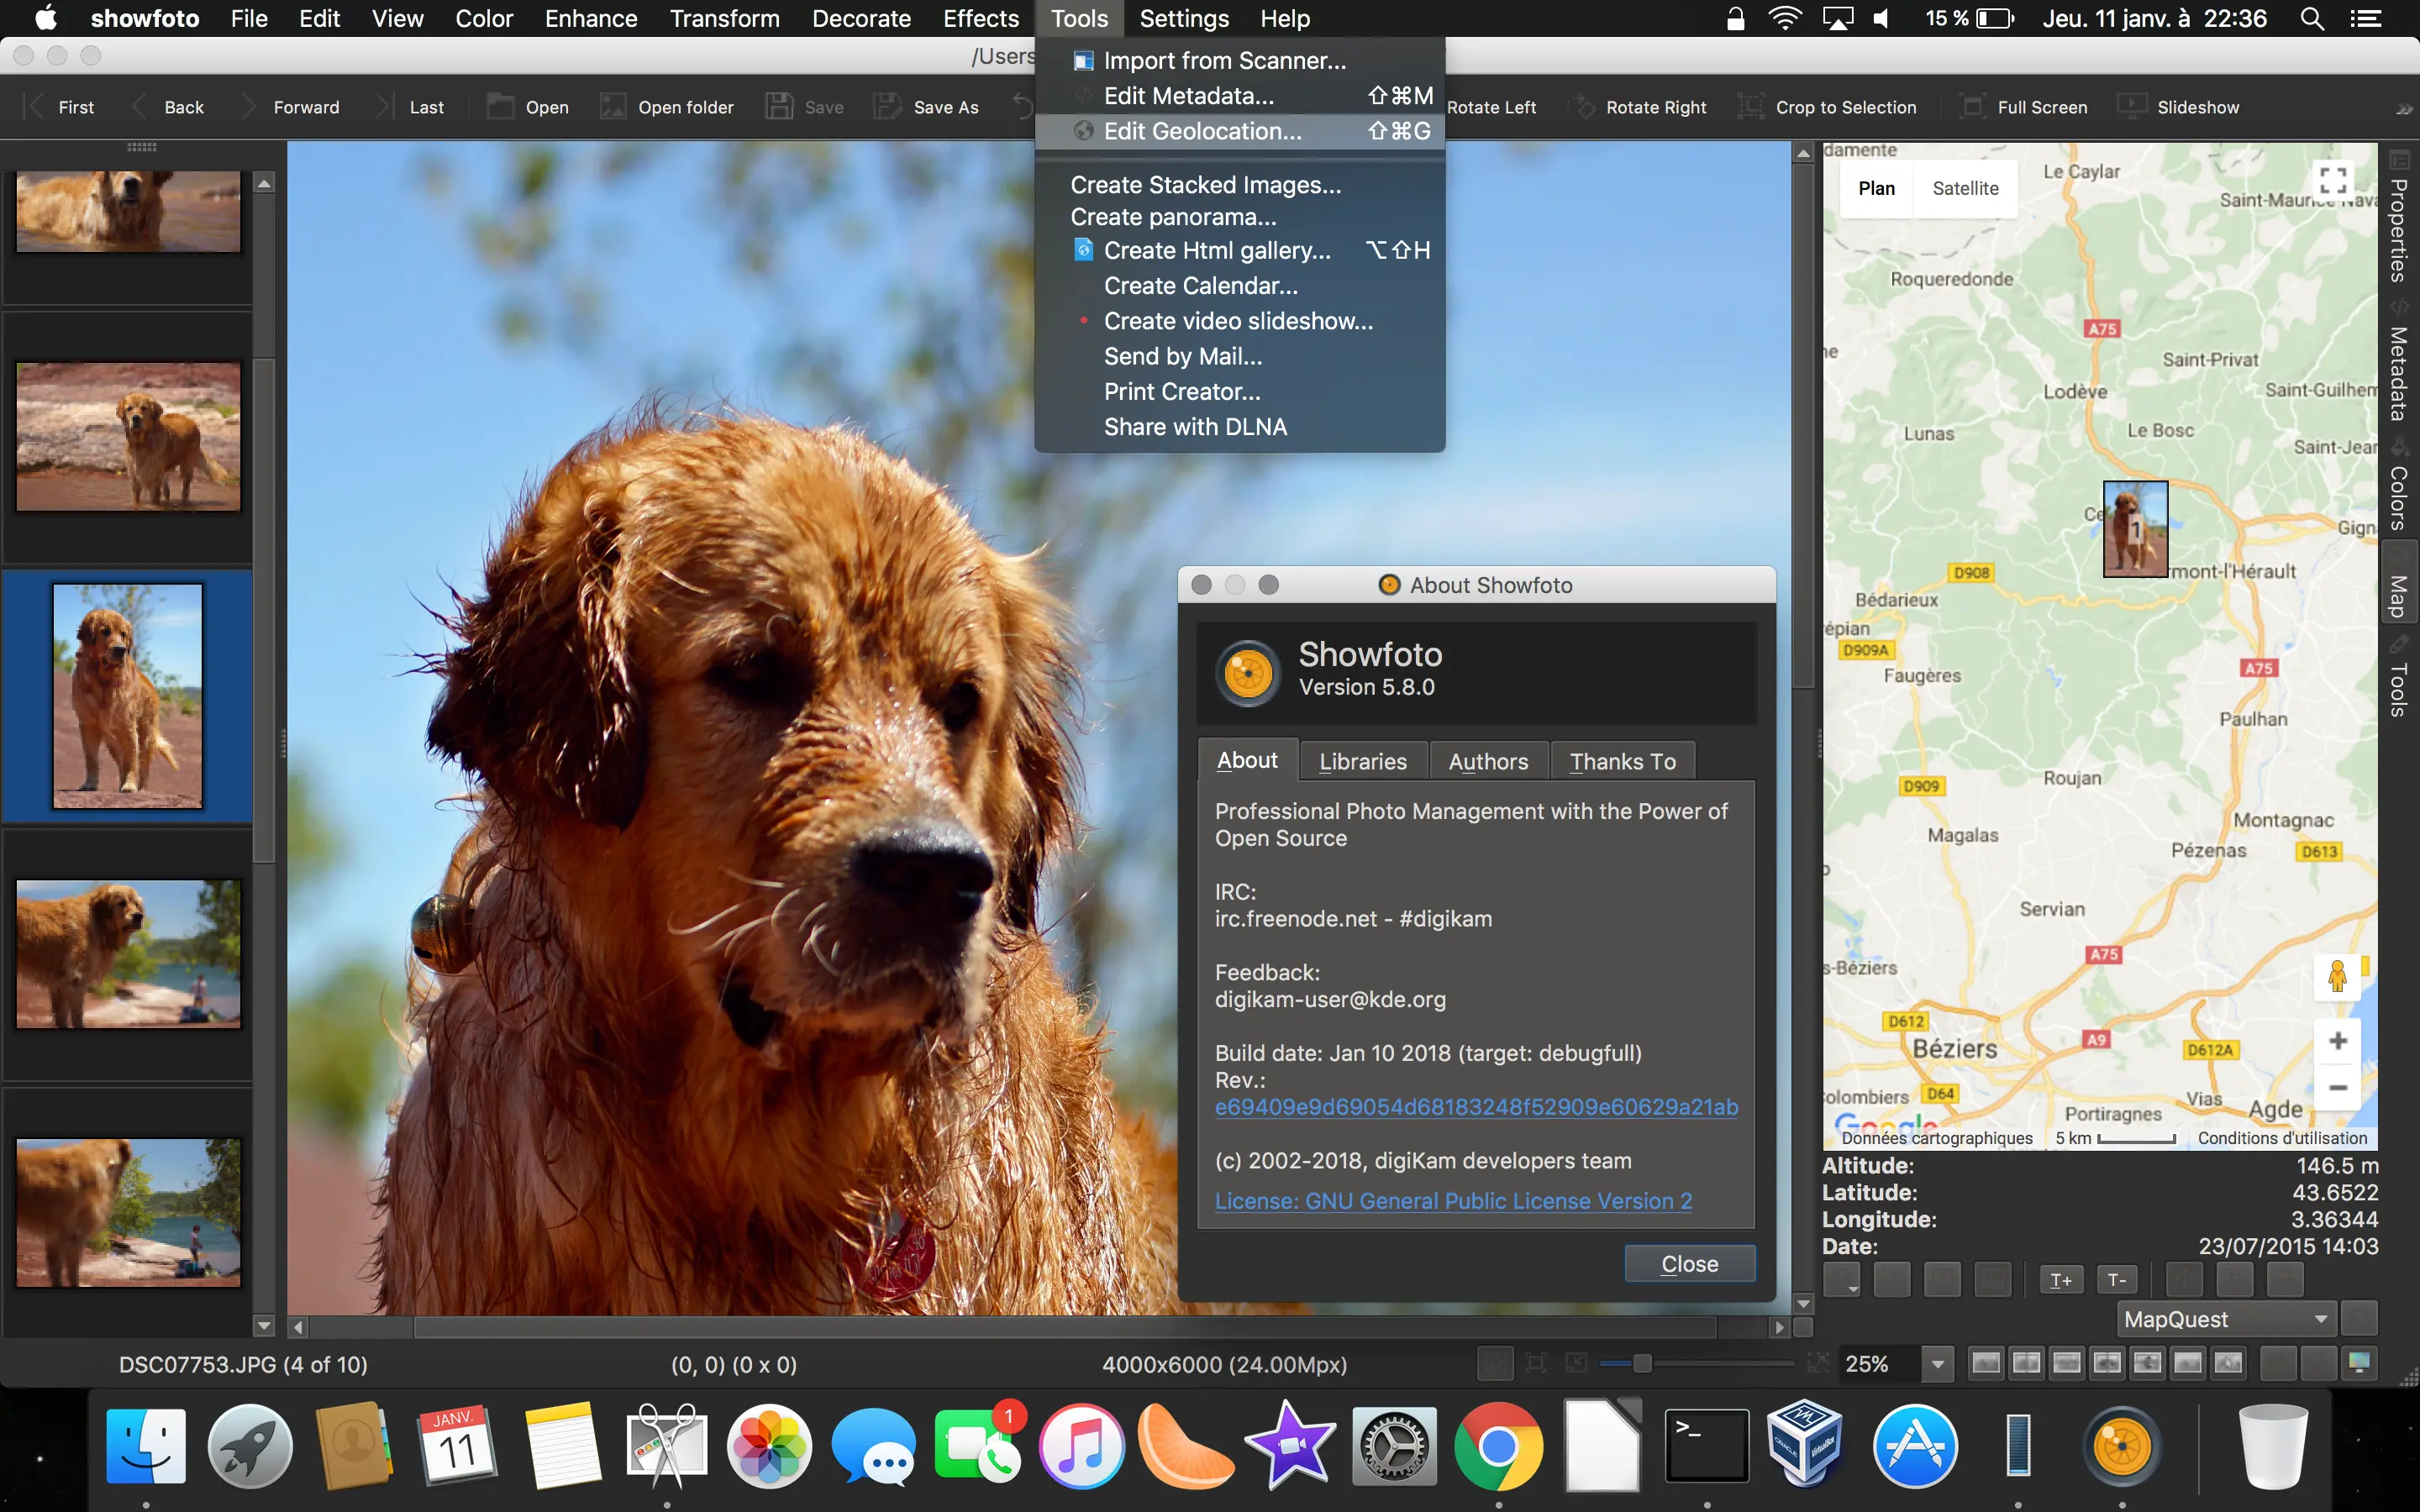Click the T+ thumbnail size button
The height and width of the screenshot is (1512, 2420).
[2060, 1280]
